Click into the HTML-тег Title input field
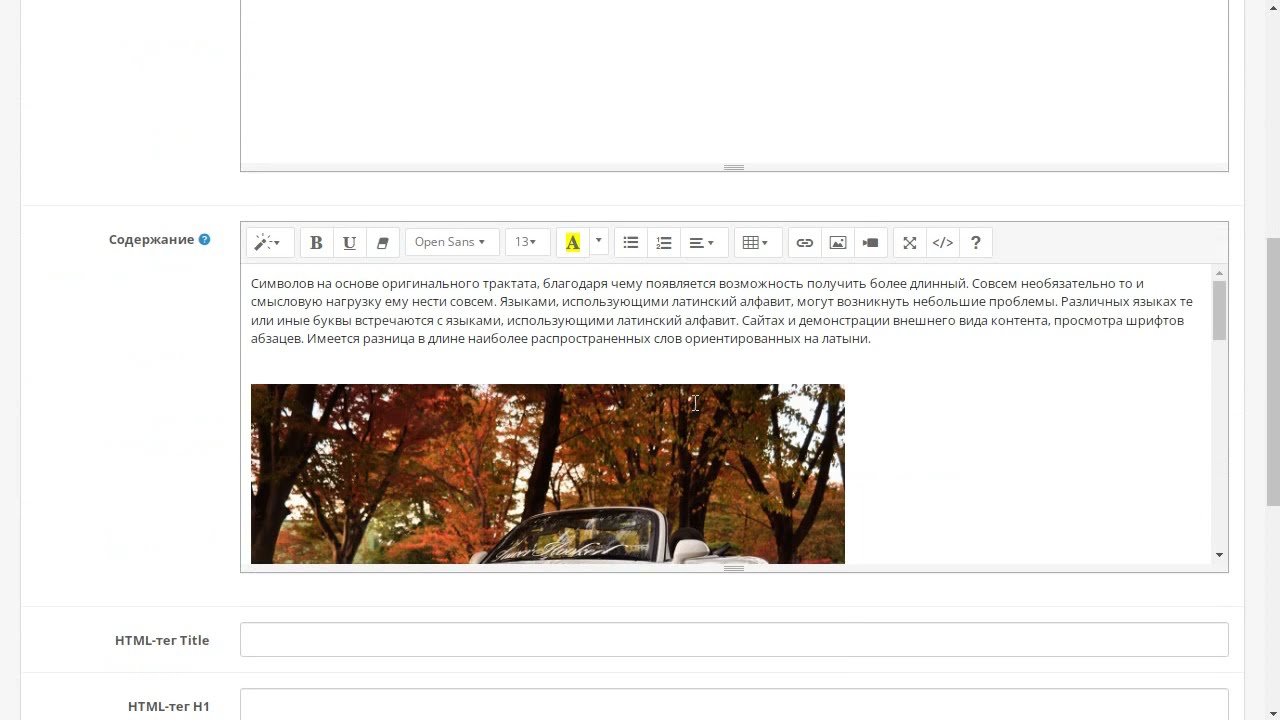Image resolution: width=1280 pixels, height=720 pixels. pyautogui.click(x=734, y=640)
